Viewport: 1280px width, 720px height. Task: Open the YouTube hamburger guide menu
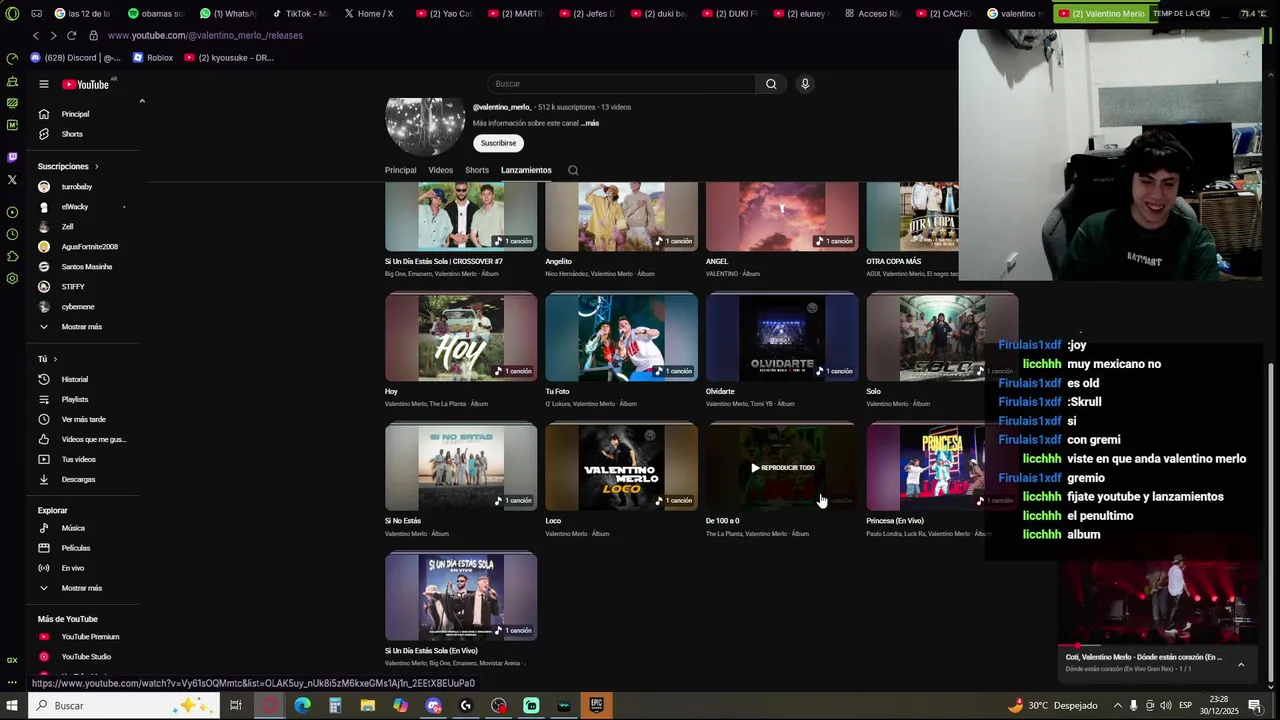pyautogui.click(x=43, y=84)
